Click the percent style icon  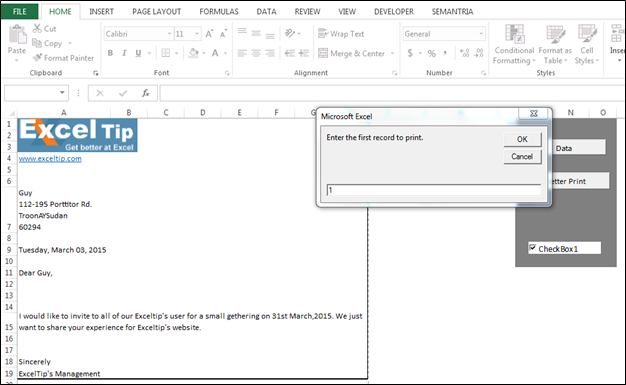pos(432,53)
